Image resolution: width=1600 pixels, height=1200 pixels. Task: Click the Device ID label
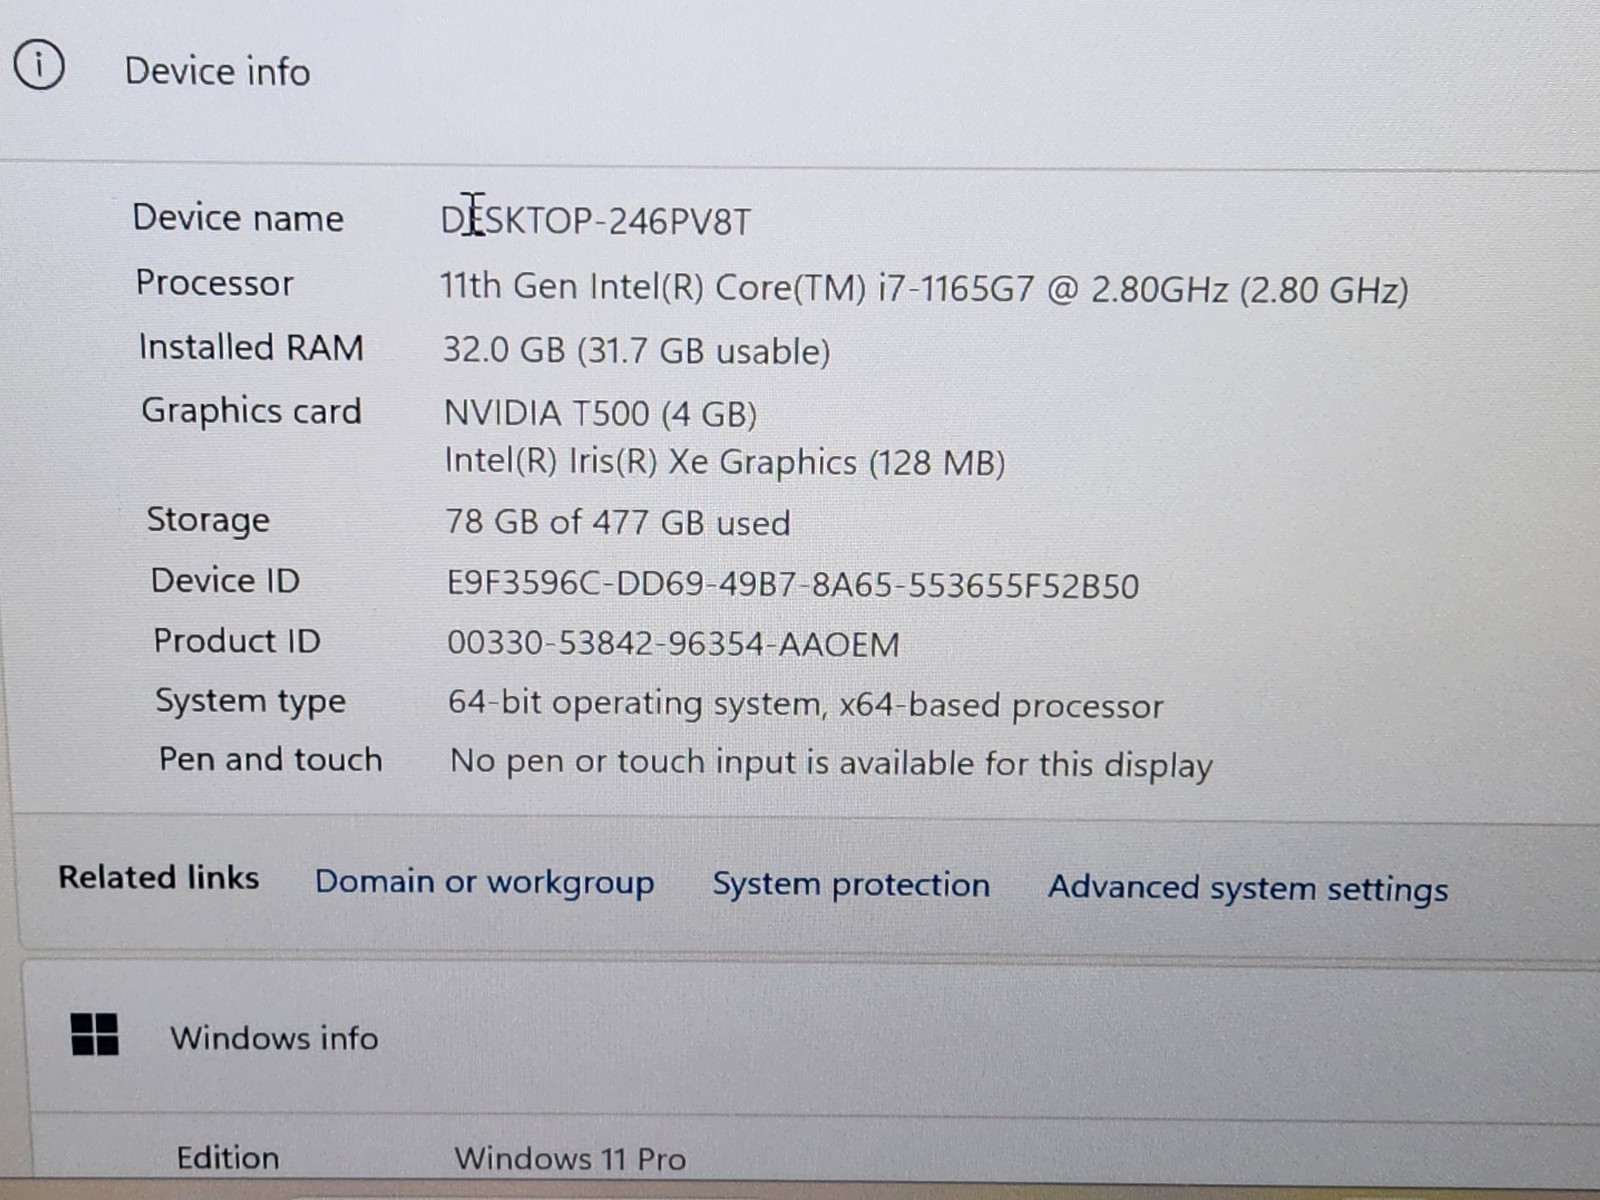pyautogui.click(x=225, y=581)
